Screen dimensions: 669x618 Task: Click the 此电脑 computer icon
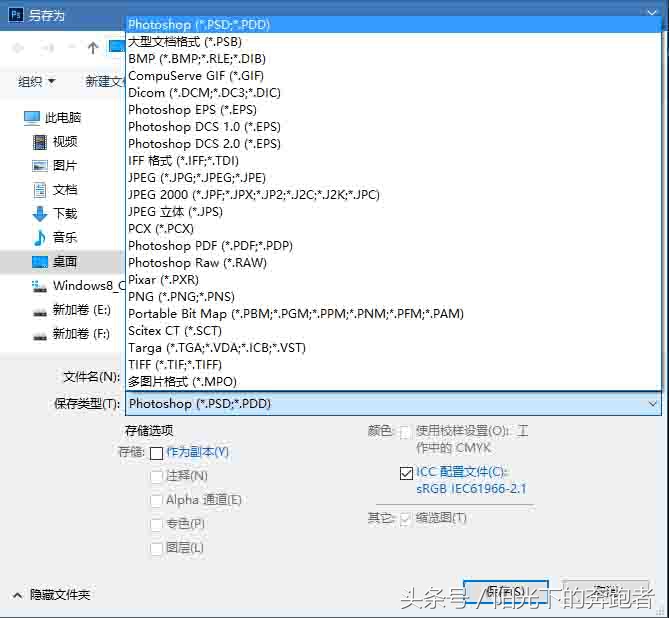(32, 118)
